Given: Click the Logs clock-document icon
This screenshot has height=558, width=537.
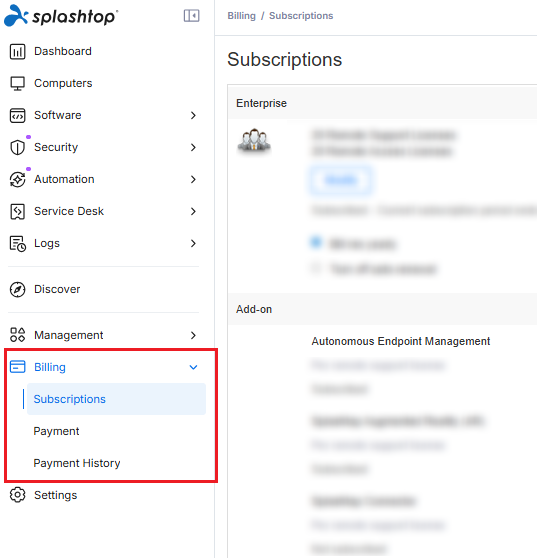Looking at the screenshot, I should (17, 243).
